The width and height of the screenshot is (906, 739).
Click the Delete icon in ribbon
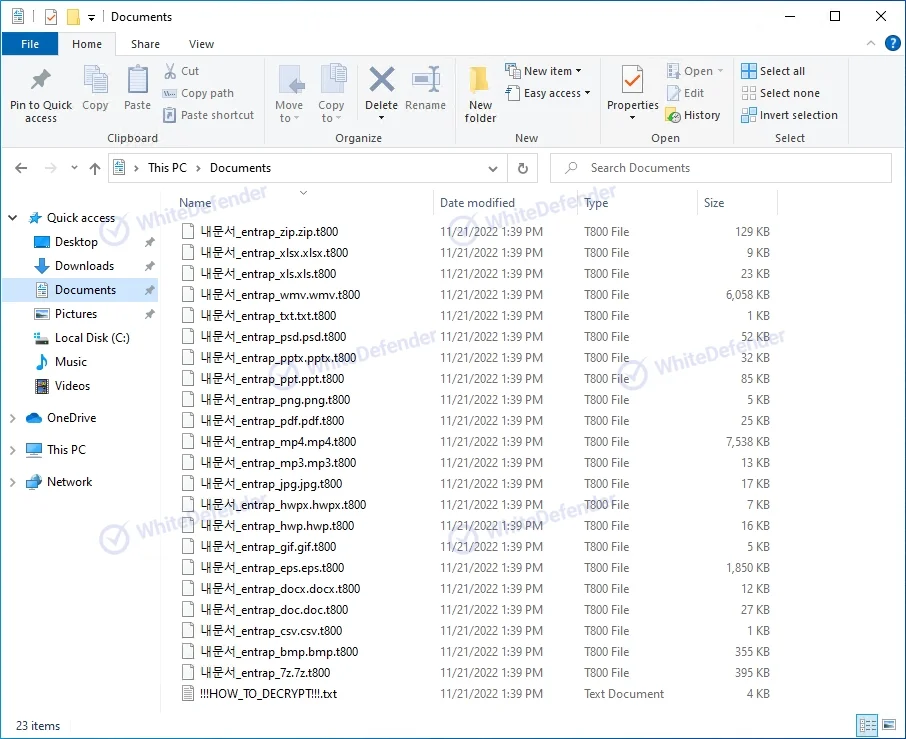(x=381, y=81)
